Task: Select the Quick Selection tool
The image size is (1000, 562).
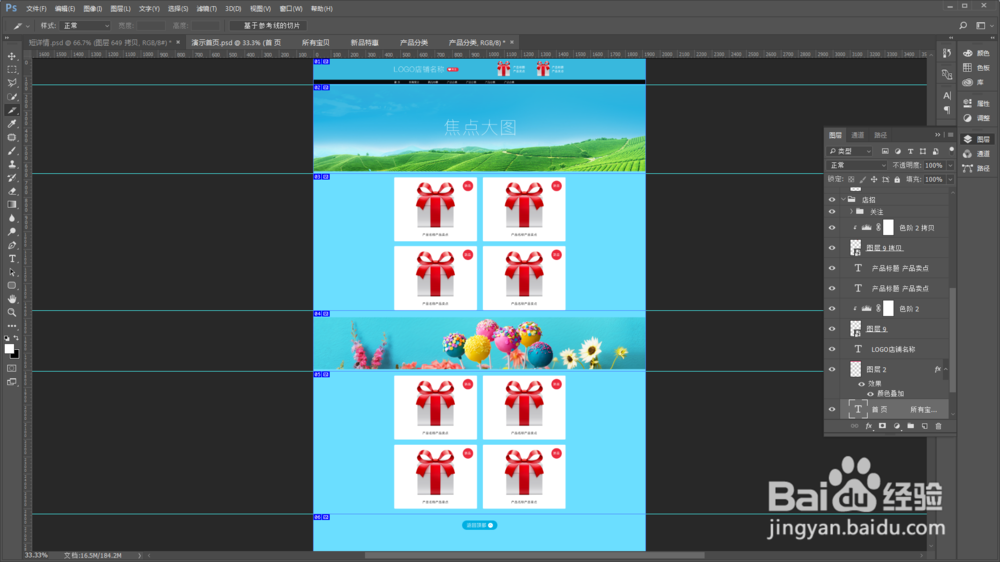Action: [x=11, y=97]
